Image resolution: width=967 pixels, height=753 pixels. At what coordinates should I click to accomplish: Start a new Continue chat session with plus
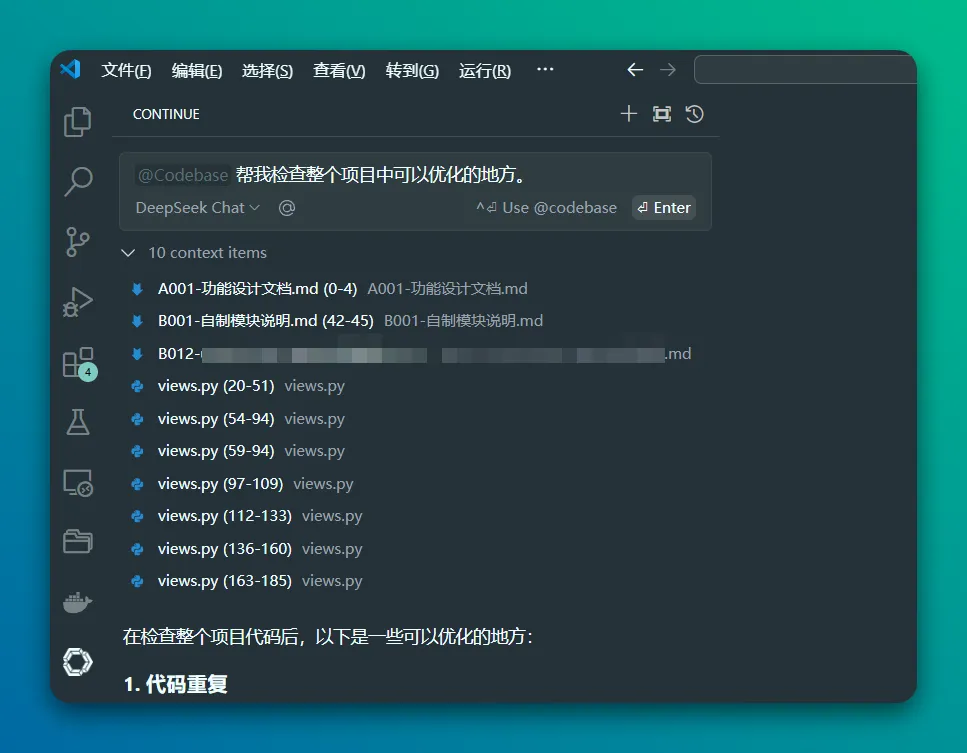click(628, 113)
